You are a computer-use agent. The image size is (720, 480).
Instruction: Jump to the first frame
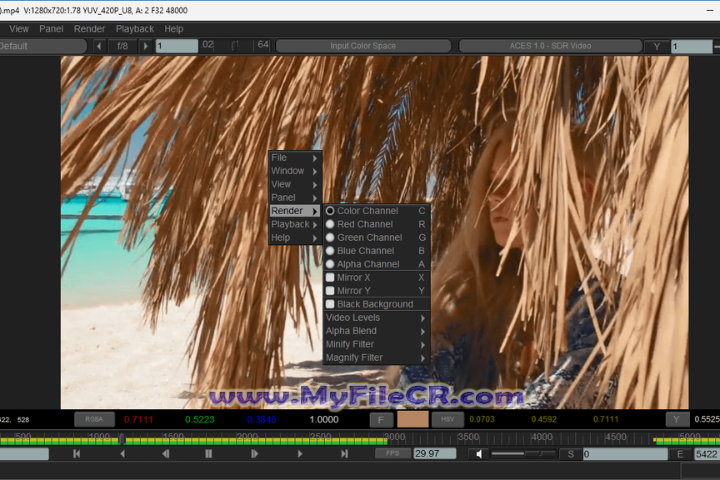coord(76,454)
